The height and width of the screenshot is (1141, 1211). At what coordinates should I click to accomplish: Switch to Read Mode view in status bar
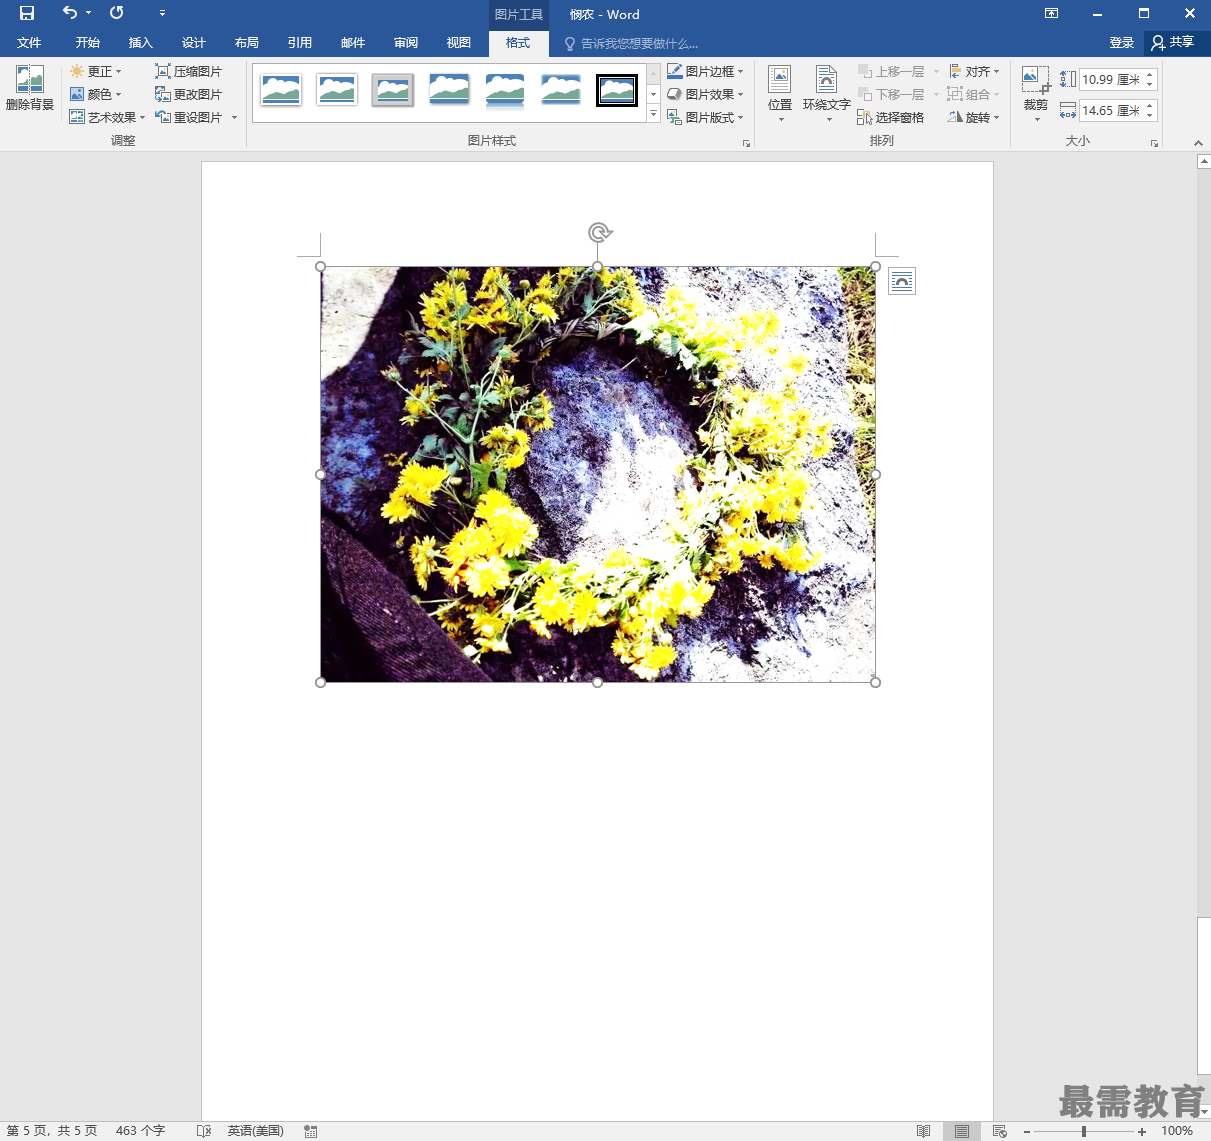(x=923, y=1131)
